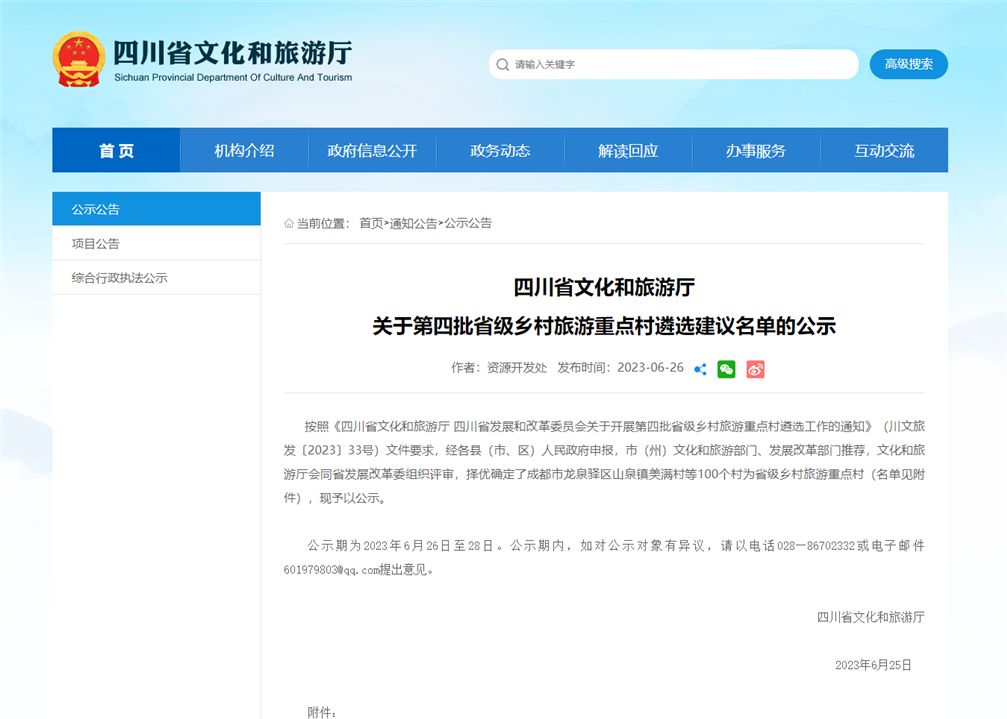Open 解读回应 navigation item
Image resolution: width=1007 pixels, height=719 pixels.
pyautogui.click(x=628, y=151)
